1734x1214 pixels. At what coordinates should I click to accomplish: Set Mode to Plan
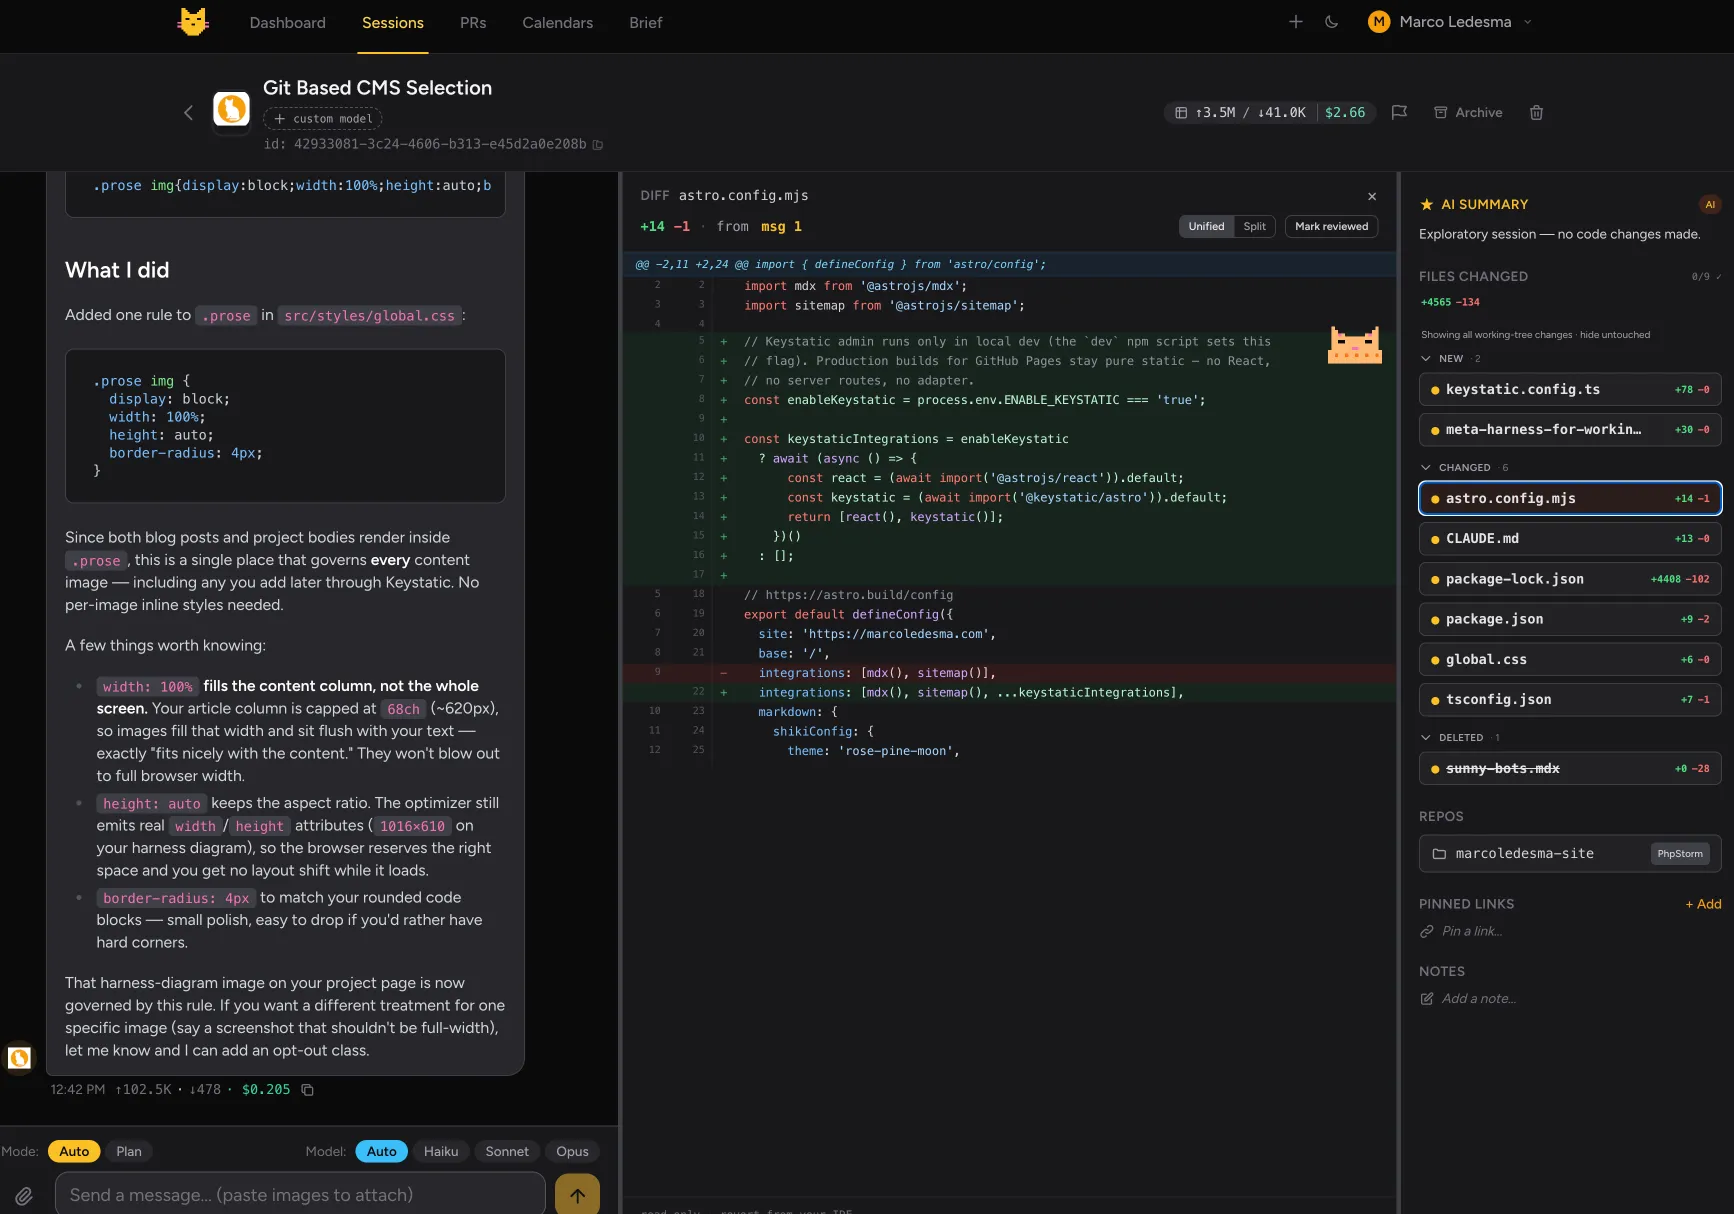coord(129,1152)
